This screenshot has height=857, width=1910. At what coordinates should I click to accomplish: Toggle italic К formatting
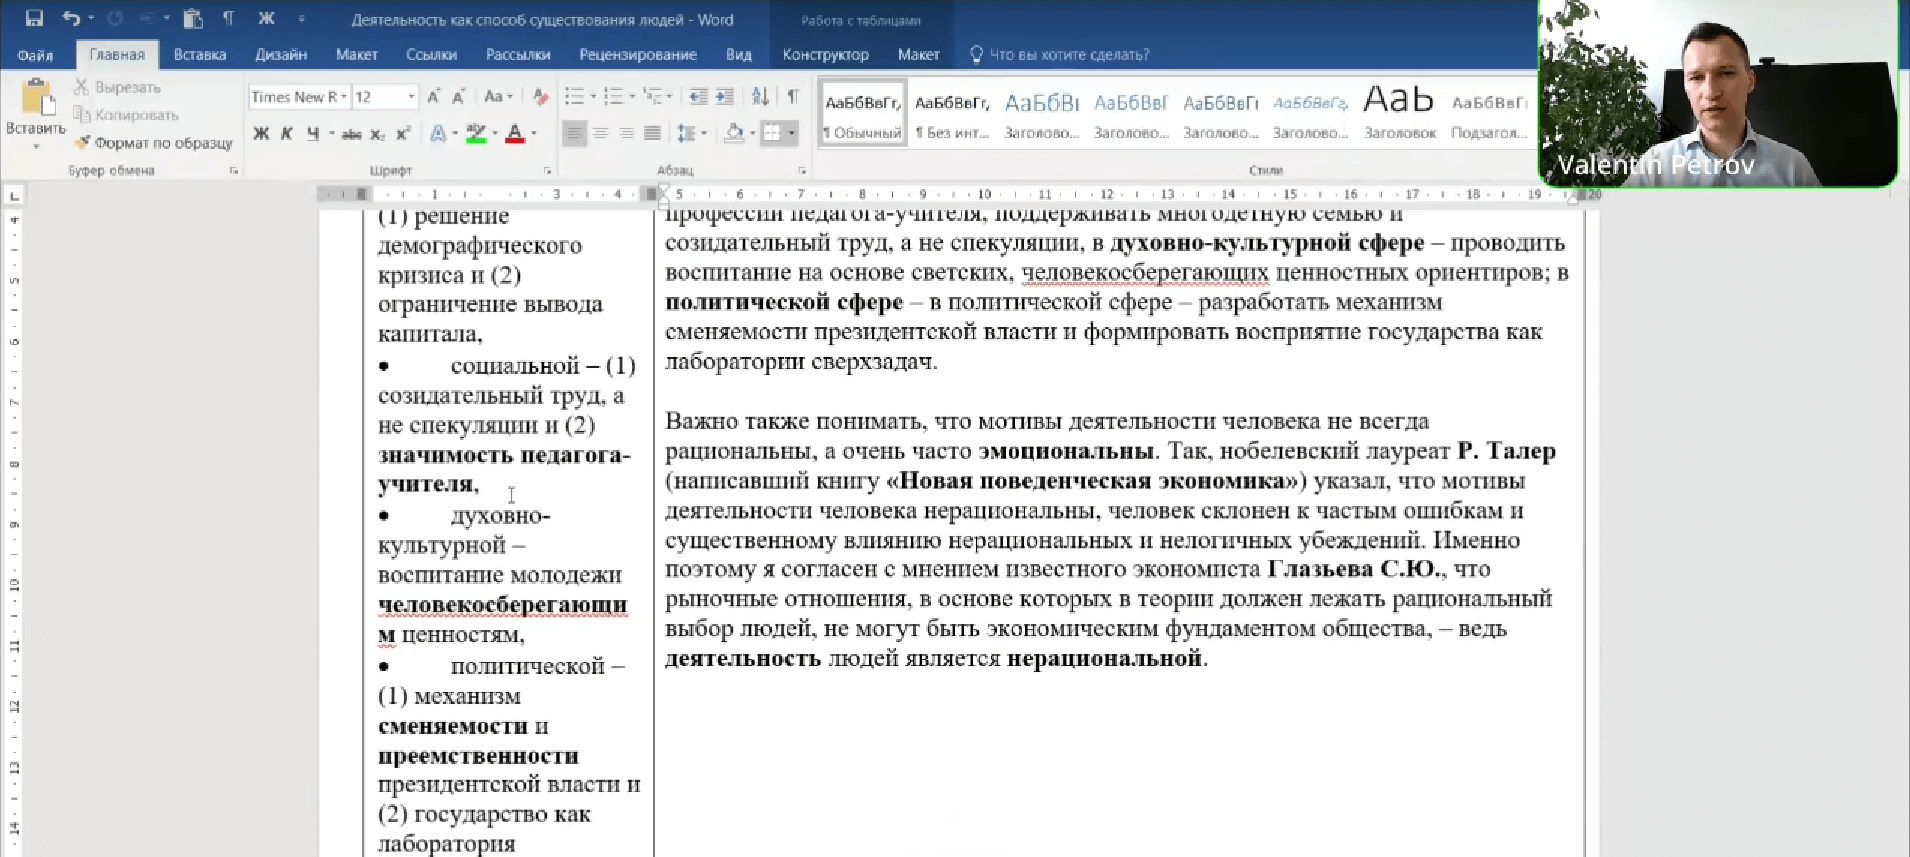287,133
